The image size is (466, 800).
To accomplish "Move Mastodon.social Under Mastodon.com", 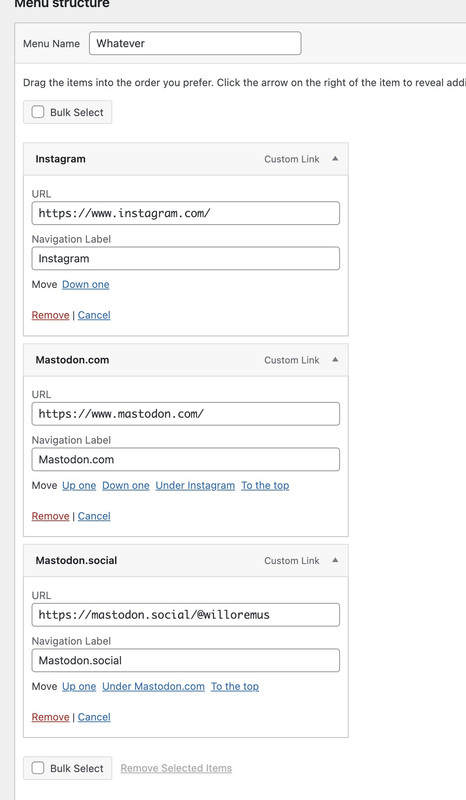I will [153, 687].
